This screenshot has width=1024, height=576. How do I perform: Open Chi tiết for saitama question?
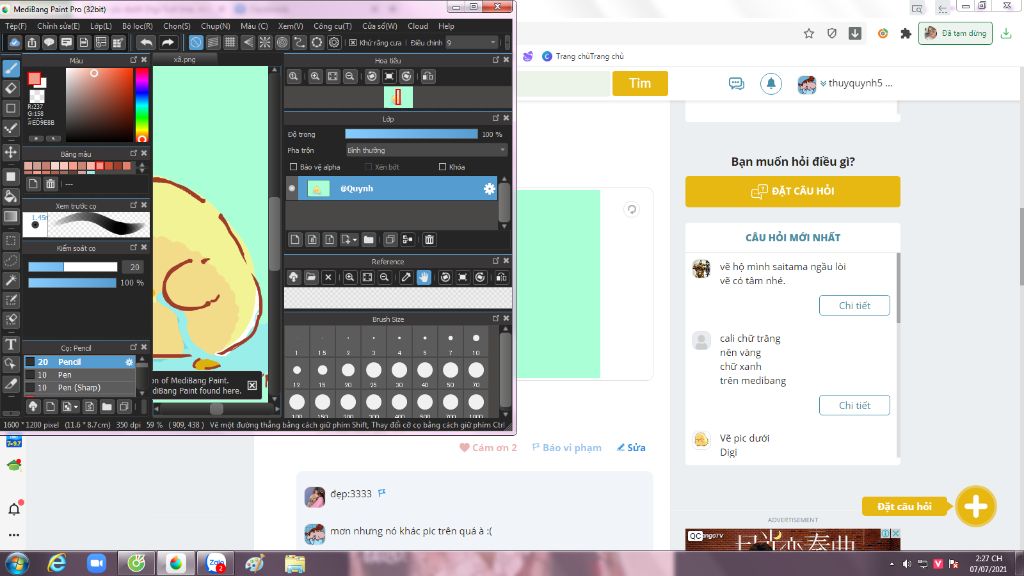(854, 306)
